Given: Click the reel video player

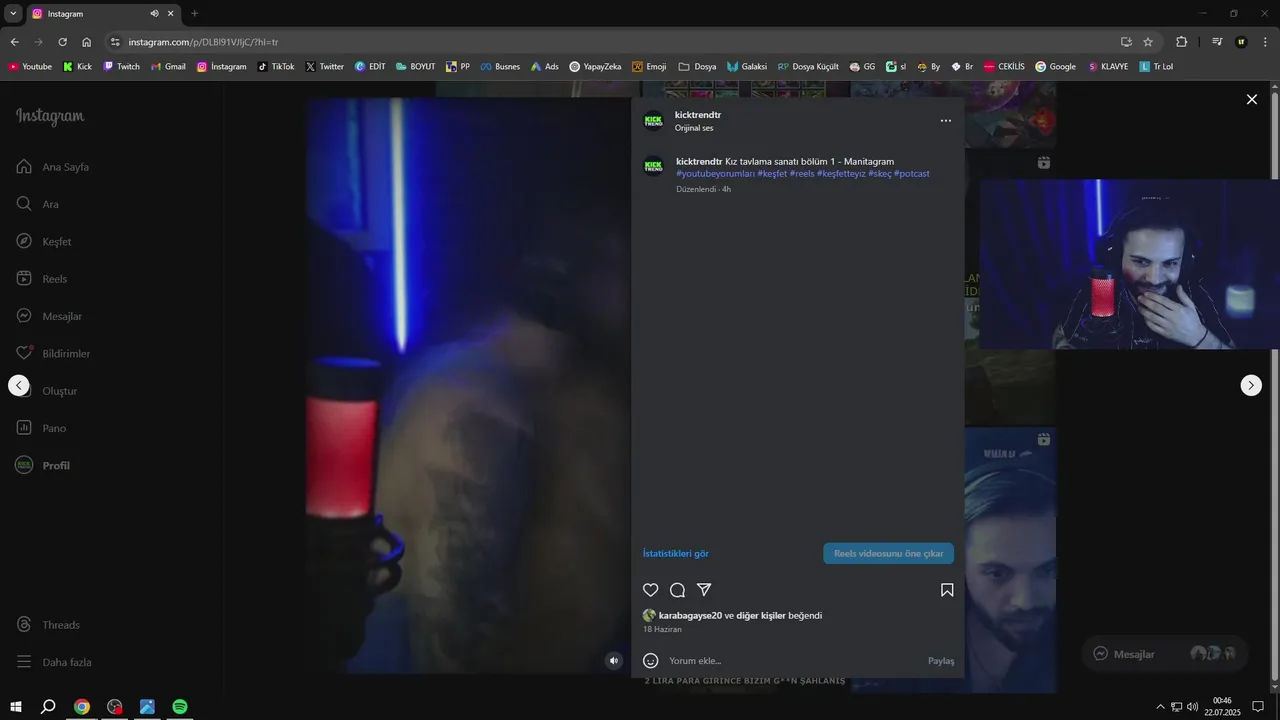Looking at the screenshot, I should [x=468, y=385].
